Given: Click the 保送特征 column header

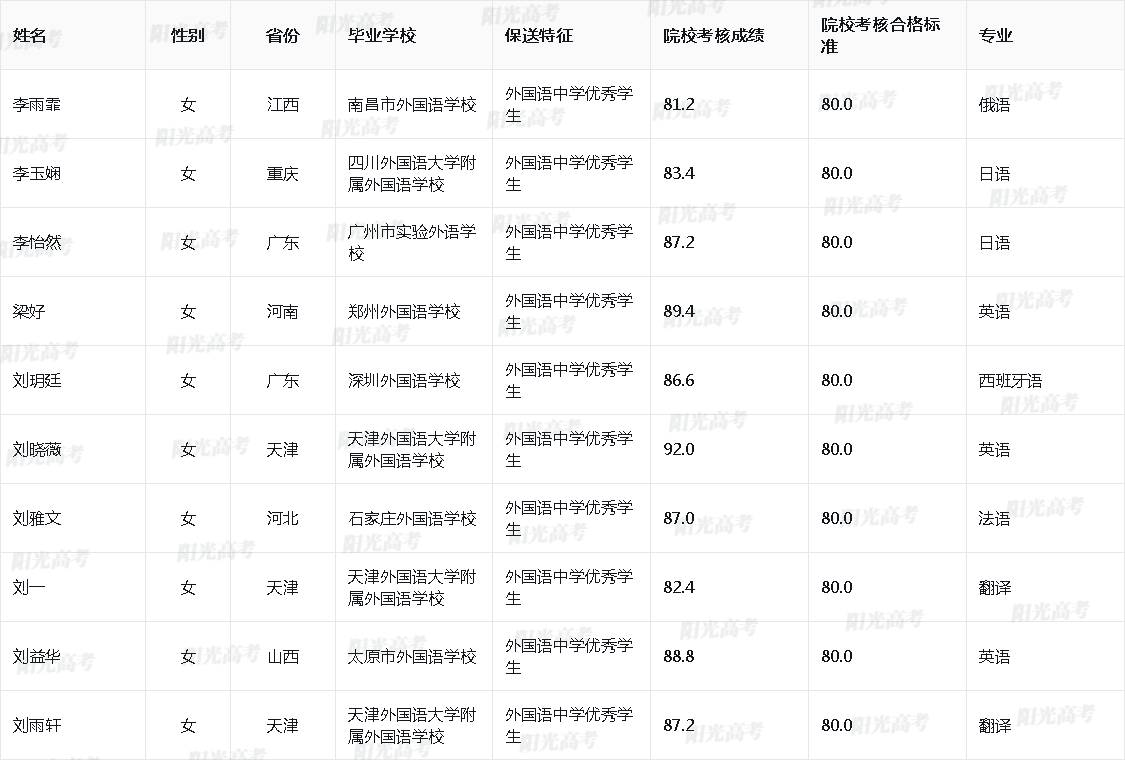Looking at the screenshot, I should pos(539,36).
